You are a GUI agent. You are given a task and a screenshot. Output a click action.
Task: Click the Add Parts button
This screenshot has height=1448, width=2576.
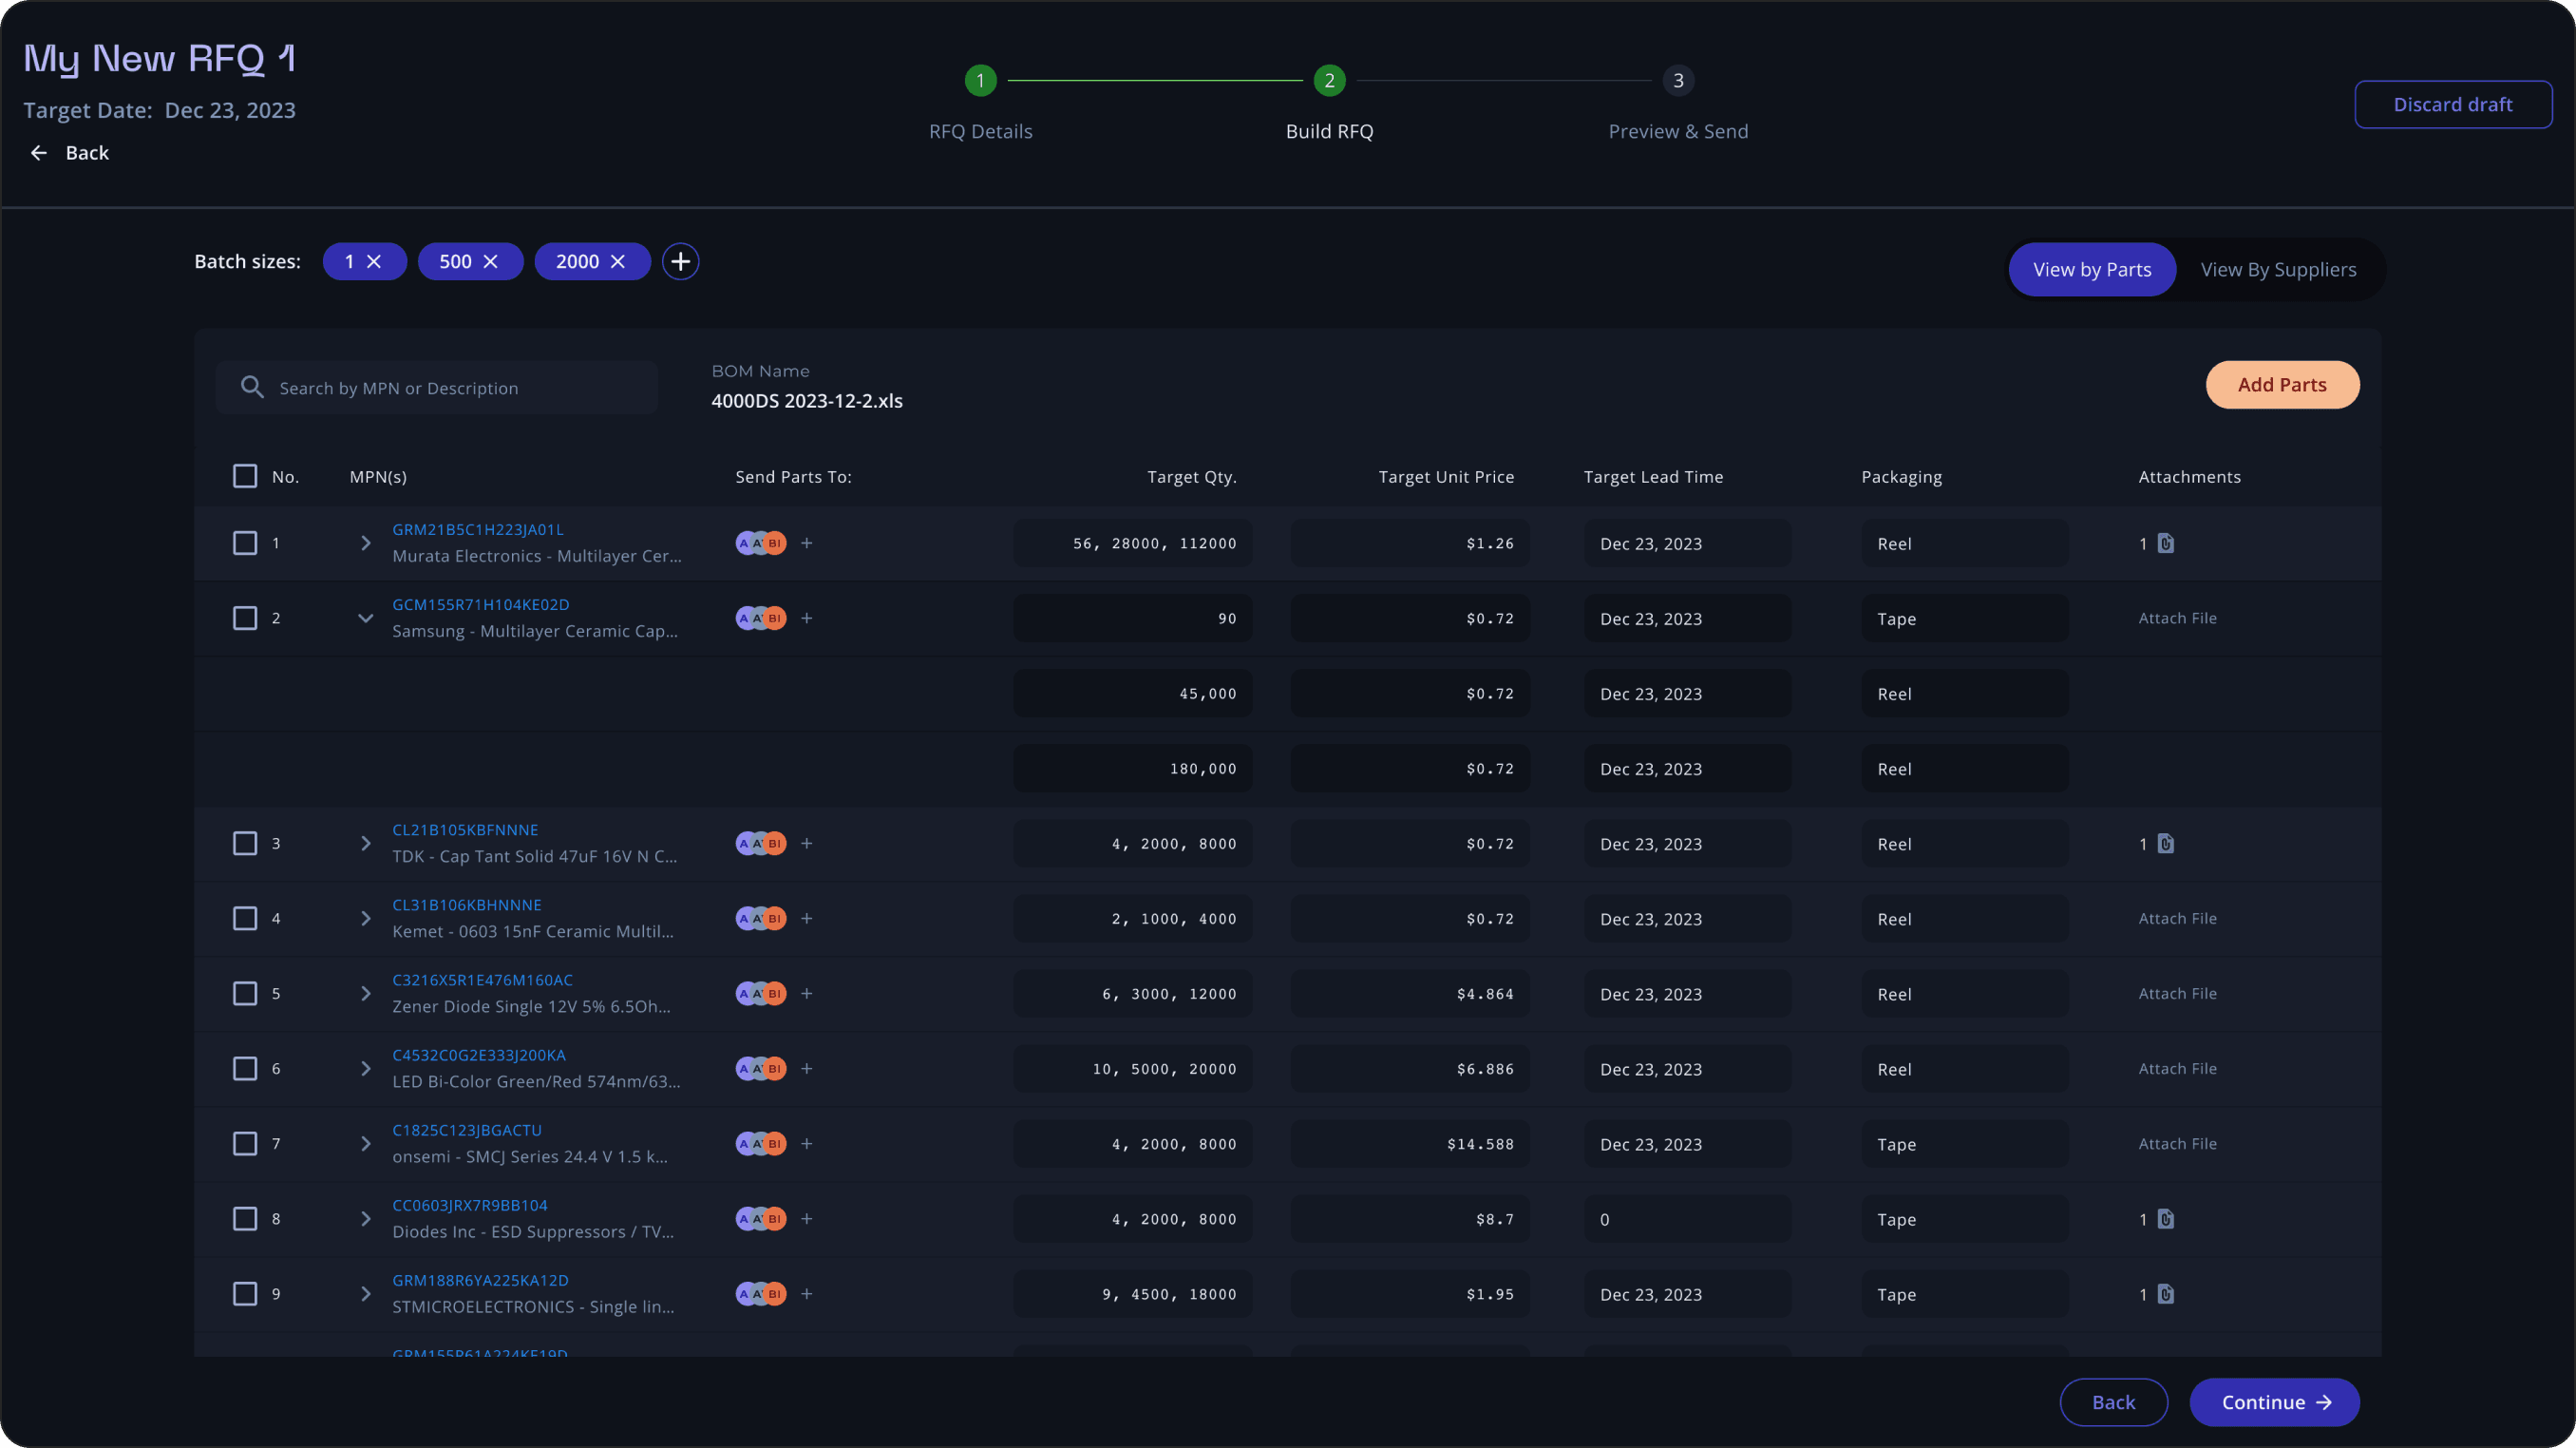coord(2282,384)
